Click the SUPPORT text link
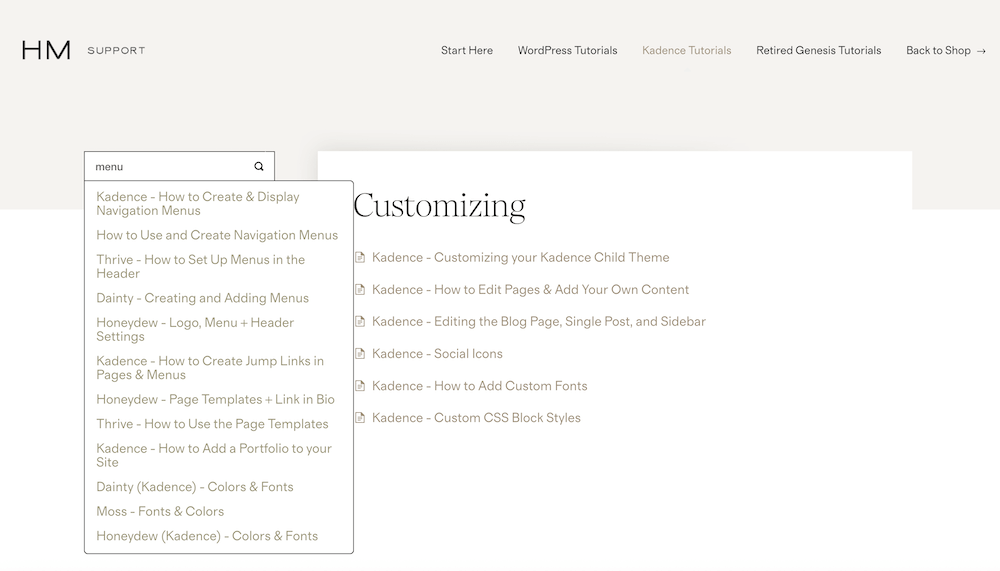Viewport: 1000px width, 571px height. (116, 50)
